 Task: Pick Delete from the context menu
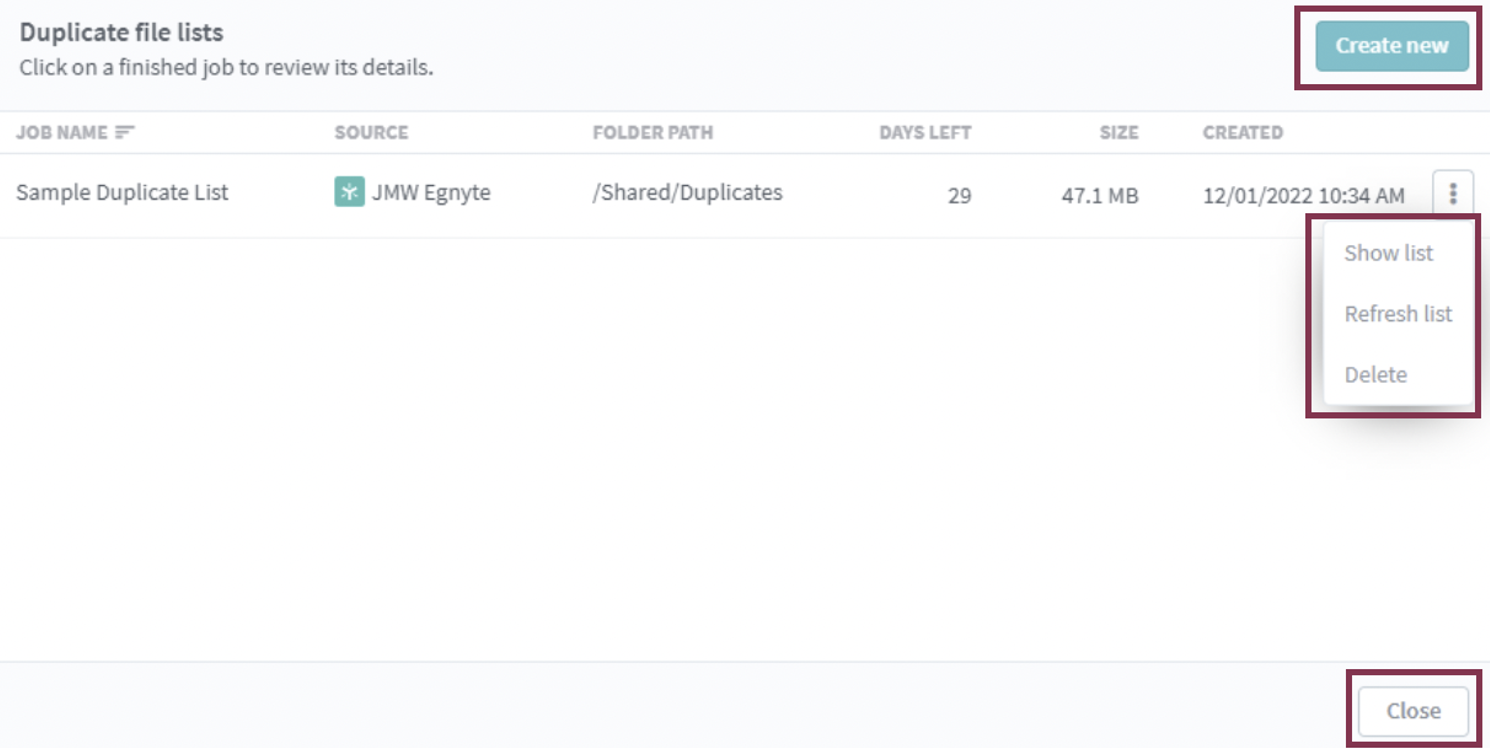(1376, 375)
